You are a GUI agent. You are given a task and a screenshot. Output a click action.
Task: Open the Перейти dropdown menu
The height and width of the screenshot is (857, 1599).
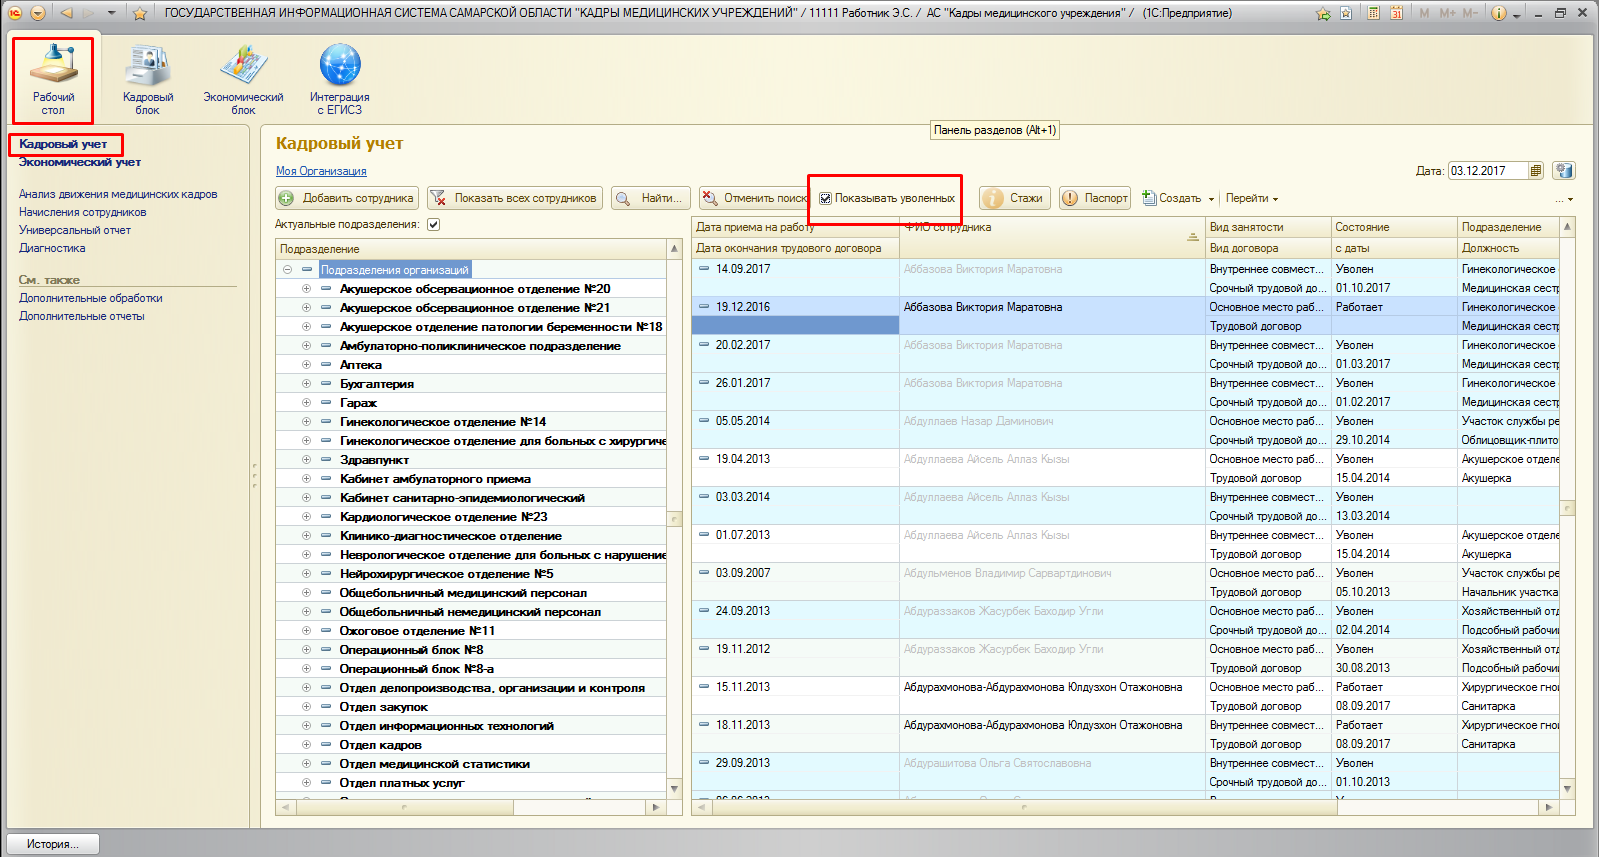1251,198
